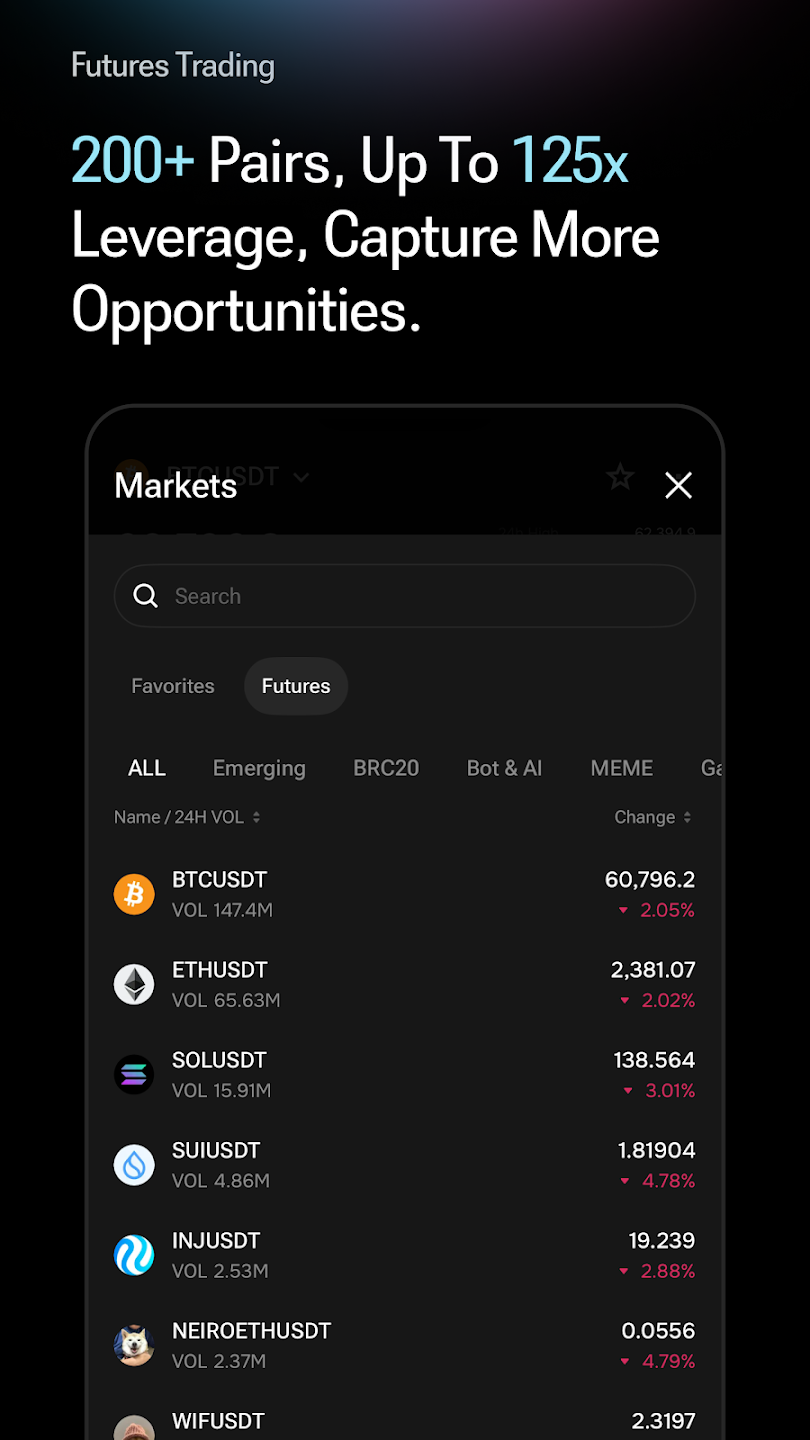
Task: Select the Futures tab
Action: pyautogui.click(x=296, y=686)
